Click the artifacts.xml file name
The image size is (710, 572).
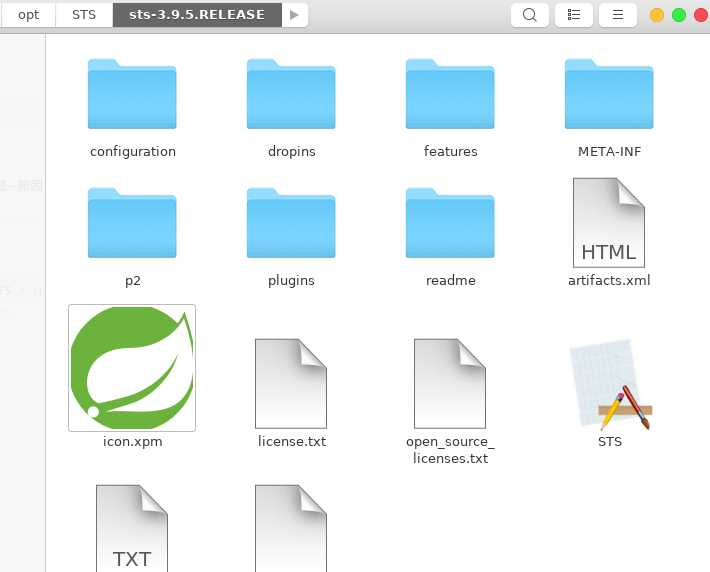pyautogui.click(x=609, y=280)
